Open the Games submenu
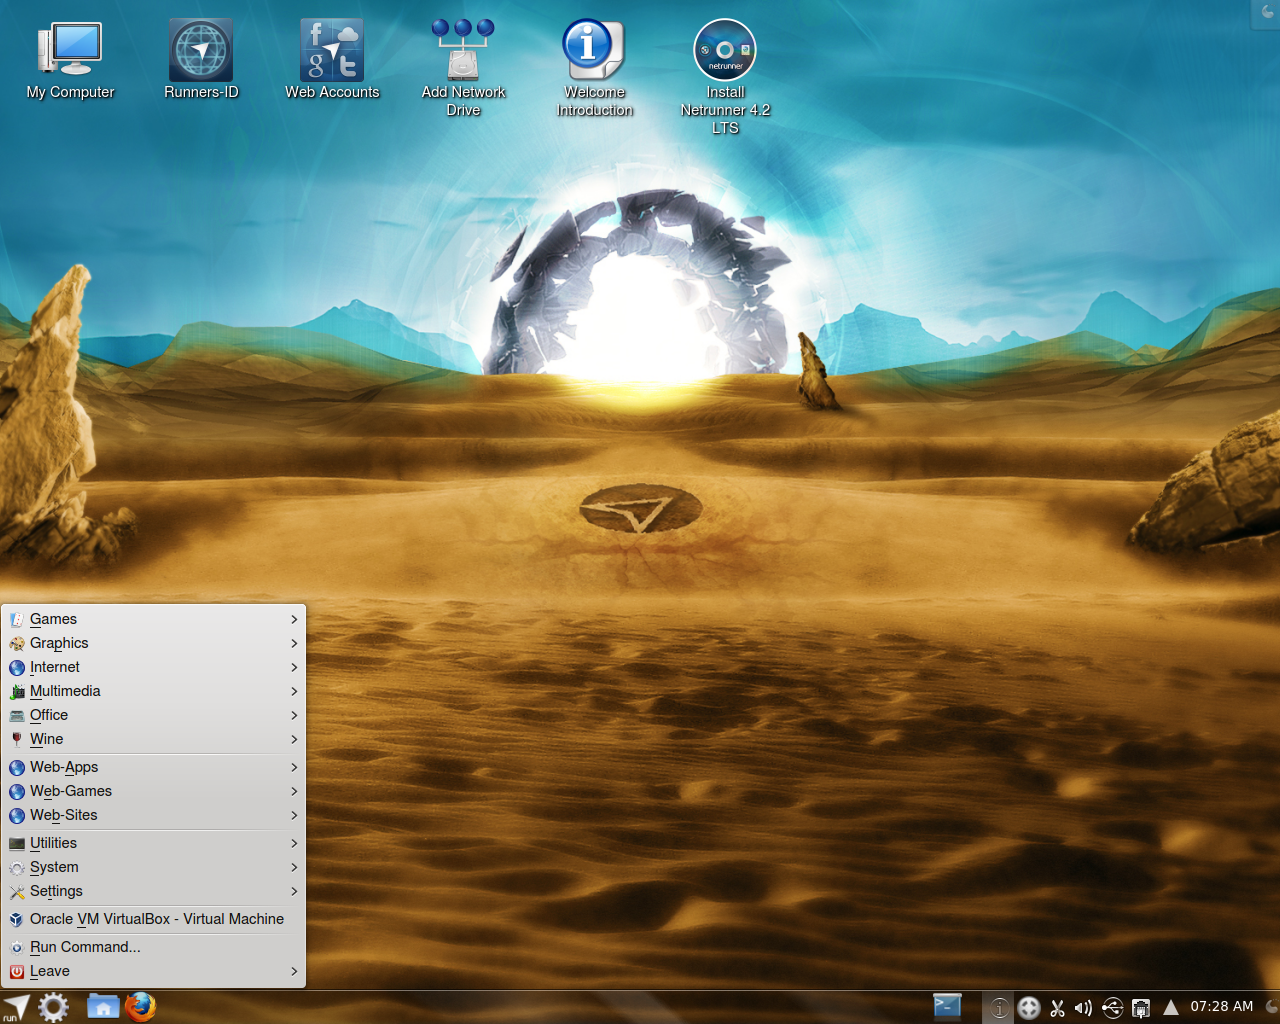Screen dimensions: 1280x1024 tap(154, 619)
